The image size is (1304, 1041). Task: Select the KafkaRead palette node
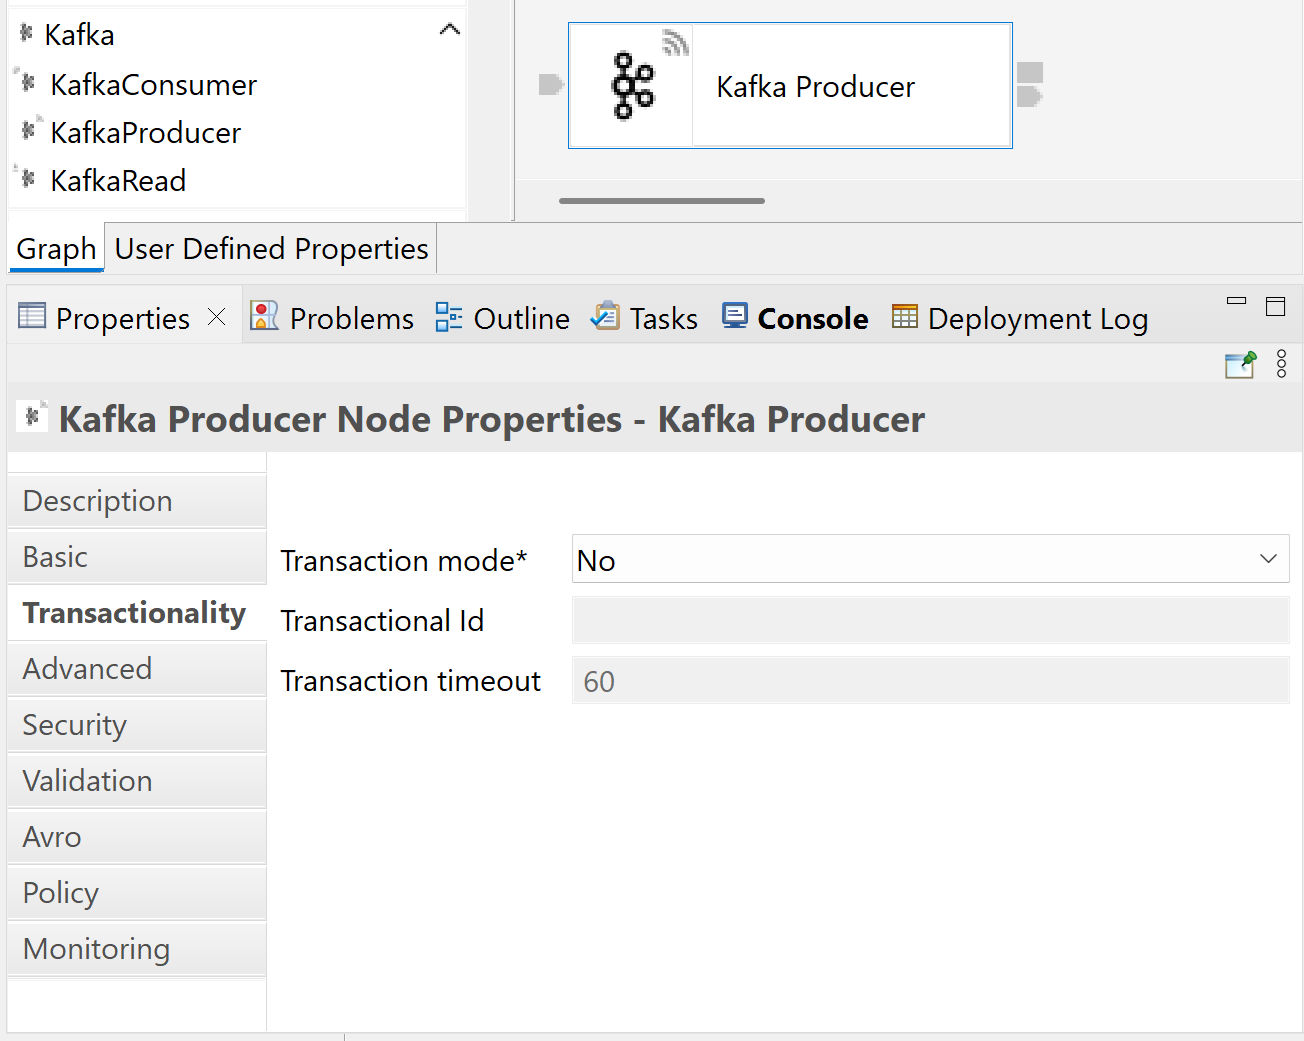point(117,181)
